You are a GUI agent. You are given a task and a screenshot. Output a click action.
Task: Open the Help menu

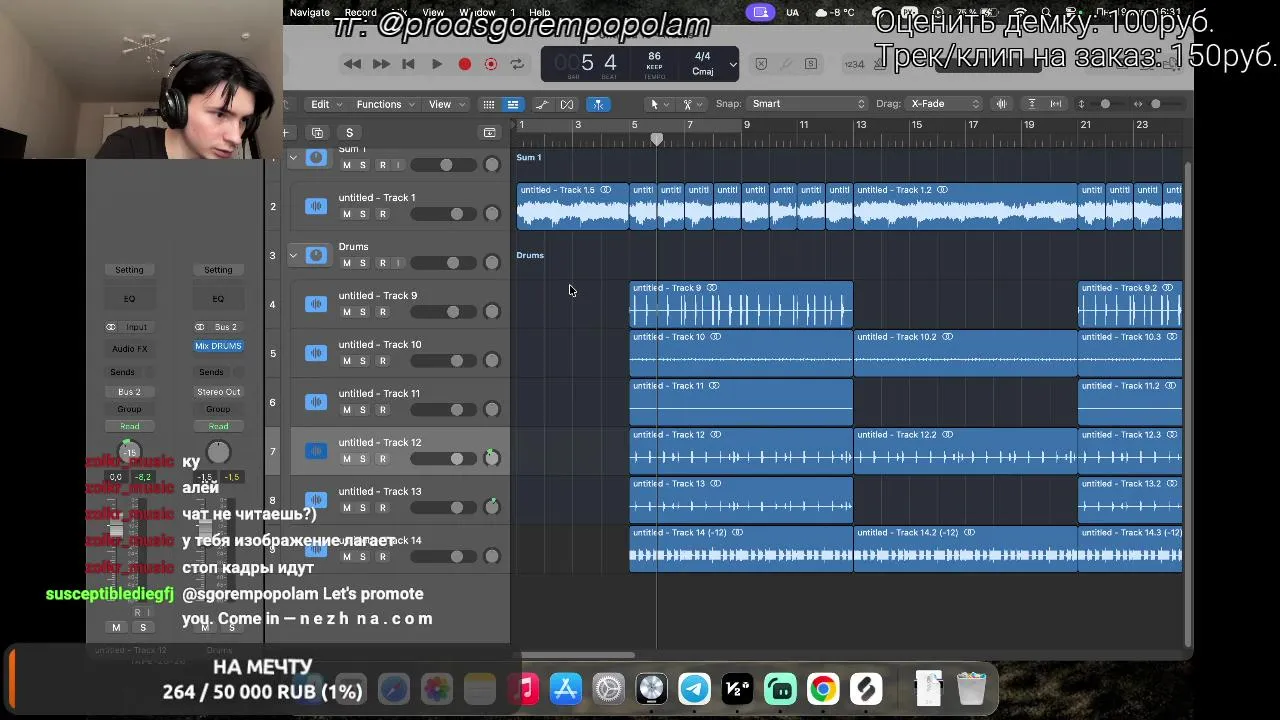[x=540, y=12]
